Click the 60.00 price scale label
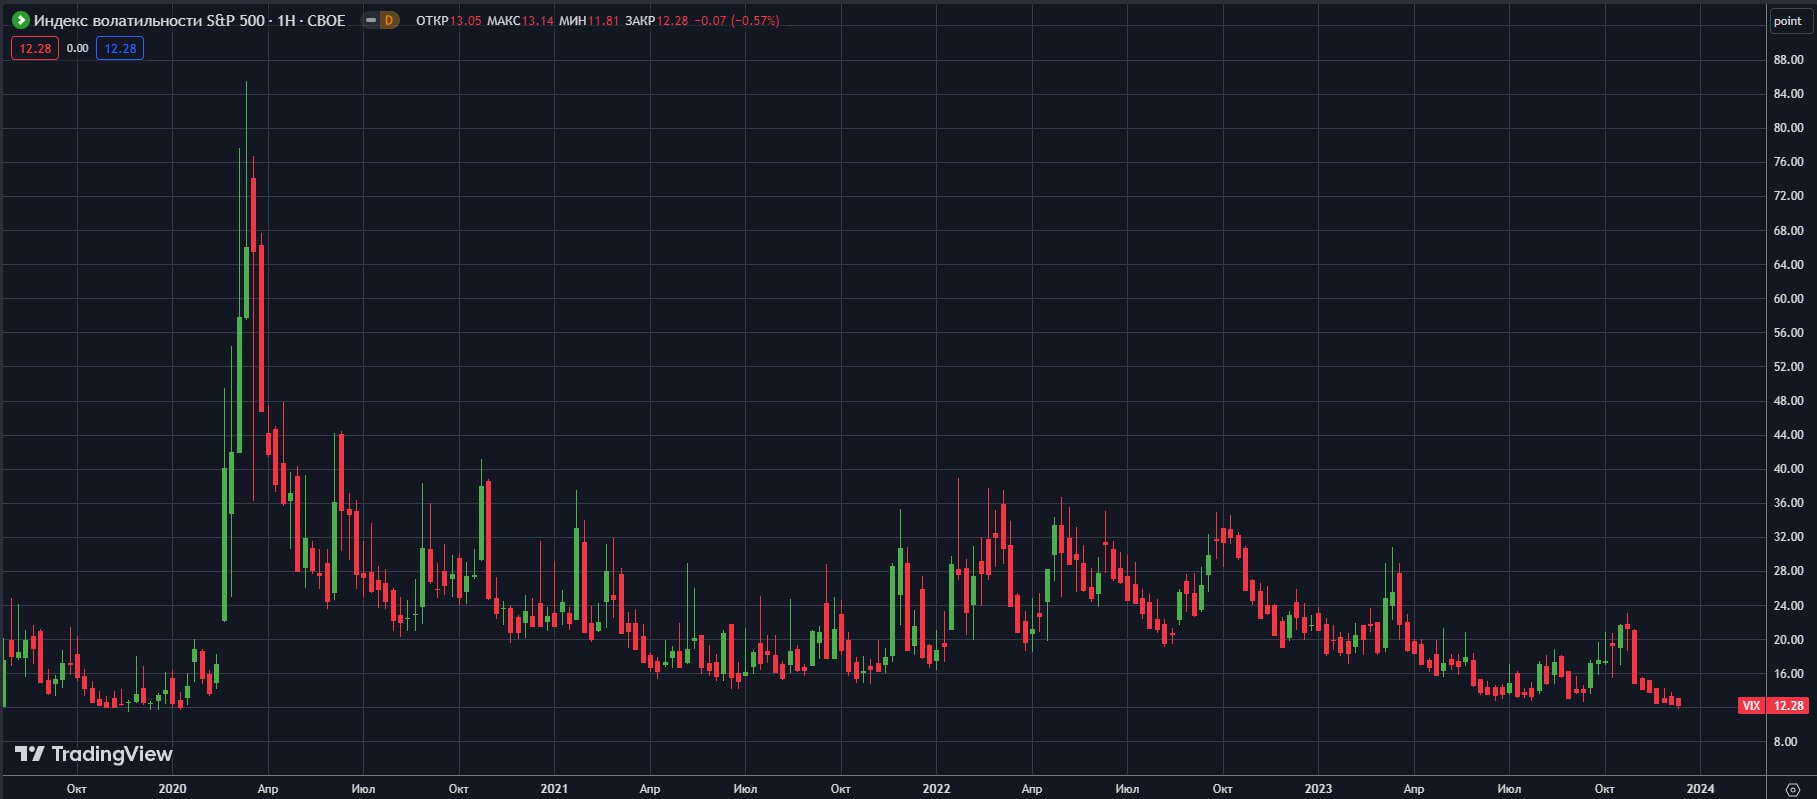The height and width of the screenshot is (799, 1817). tap(1787, 298)
